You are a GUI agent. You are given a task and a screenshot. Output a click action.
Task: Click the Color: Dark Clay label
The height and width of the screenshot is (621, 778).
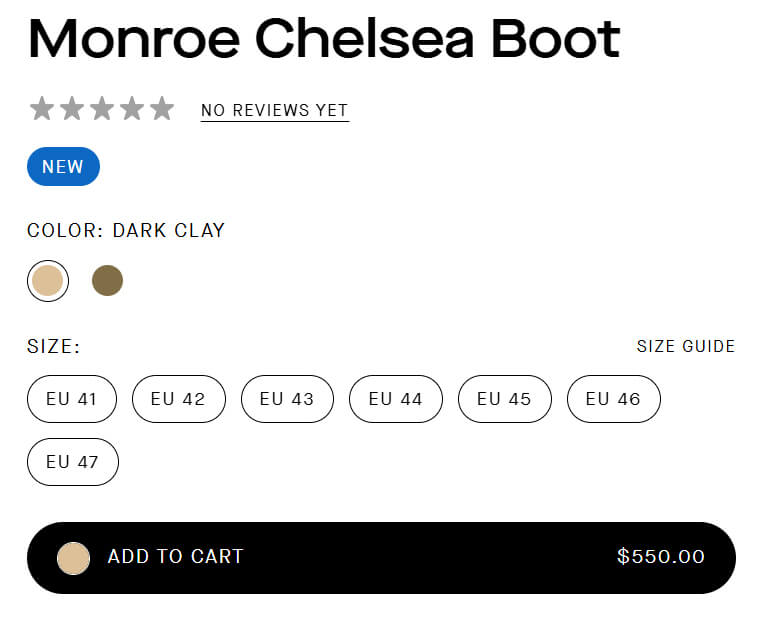click(x=126, y=231)
